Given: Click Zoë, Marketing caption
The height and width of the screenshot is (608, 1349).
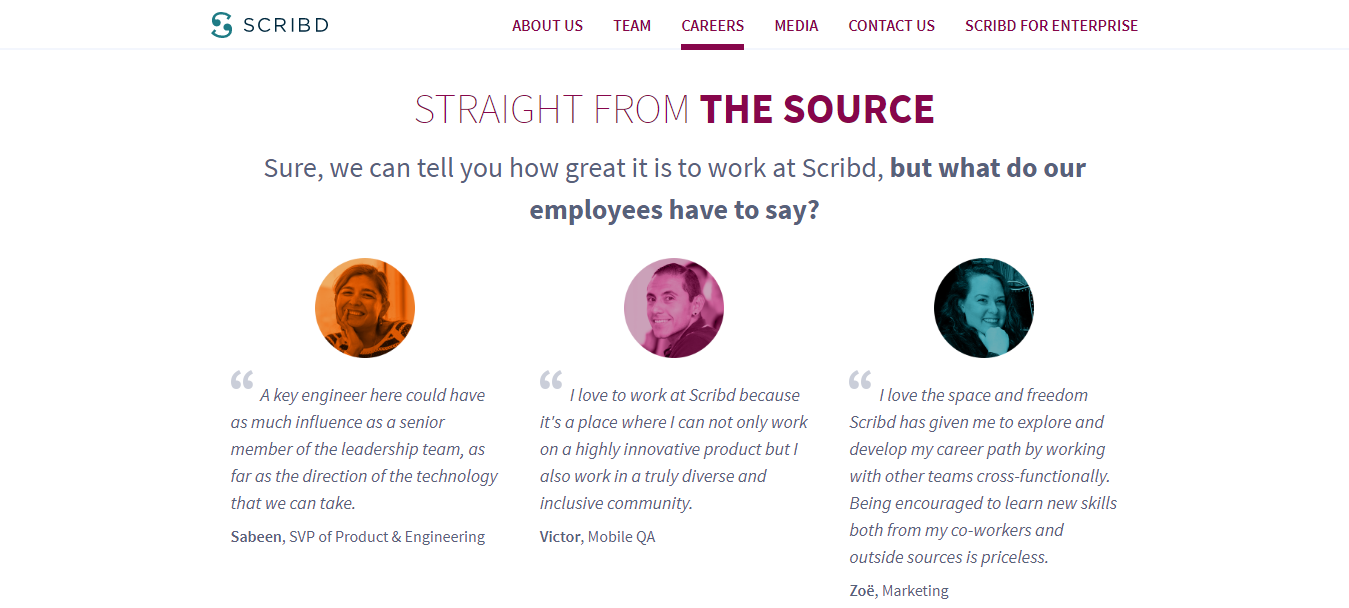Looking at the screenshot, I should tap(899, 591).
